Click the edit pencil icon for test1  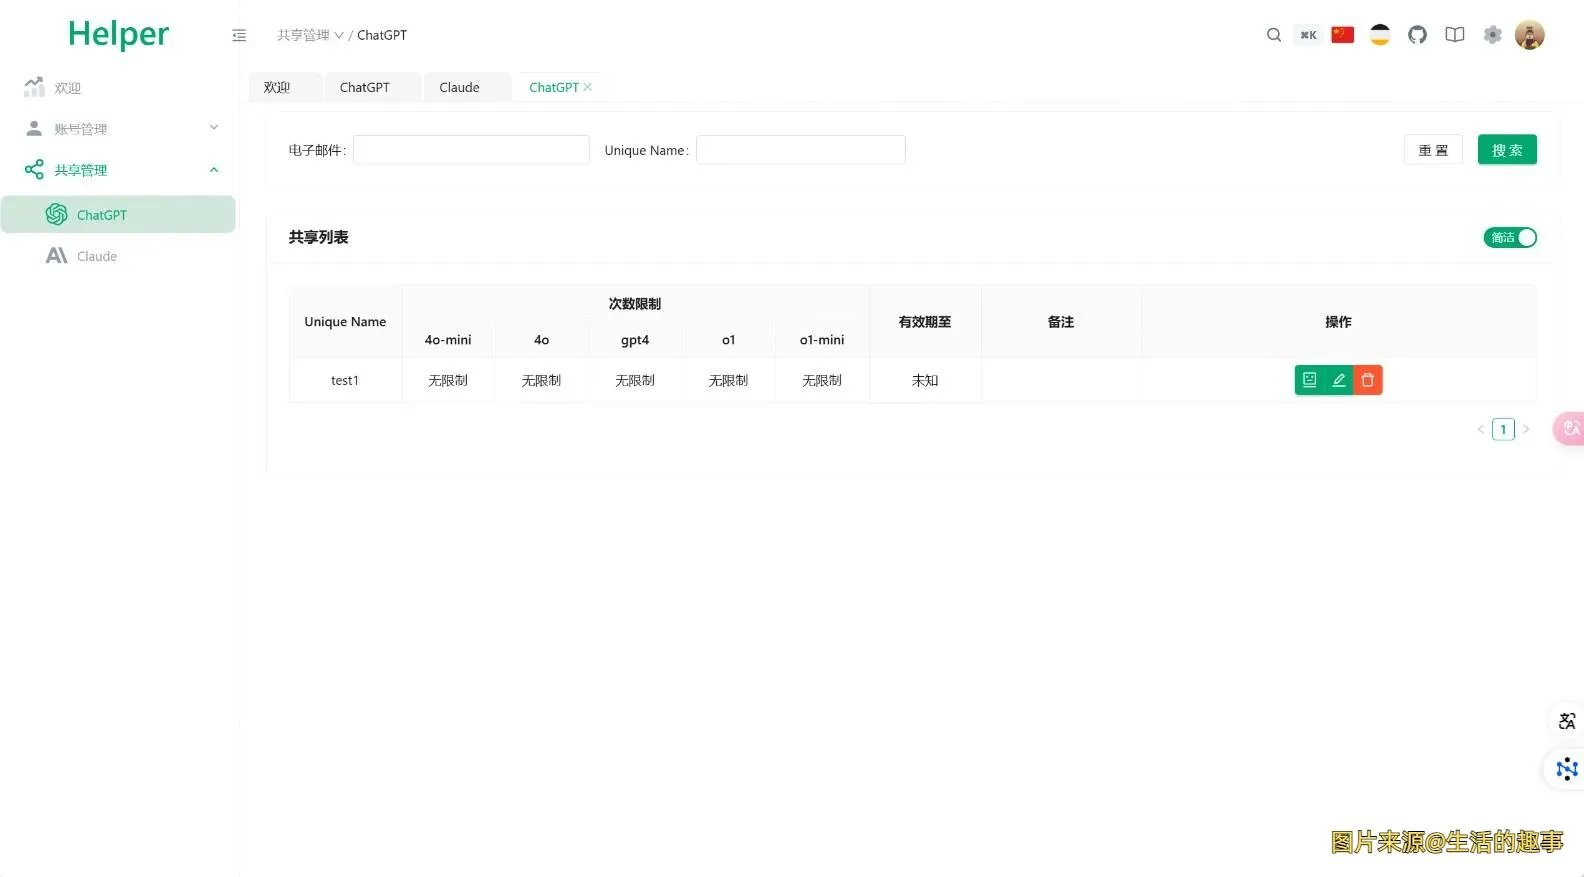point(1338,380)
